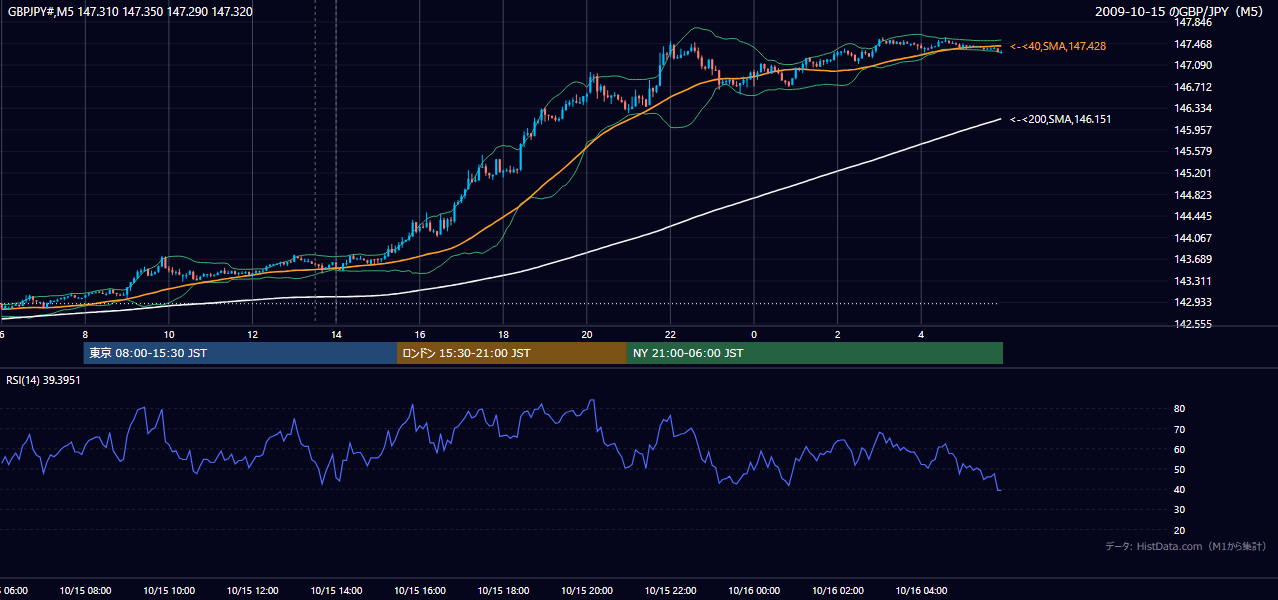Click the 10/16 00:00 time label
Screen dimensions: 1278x600
pos(754,591)
